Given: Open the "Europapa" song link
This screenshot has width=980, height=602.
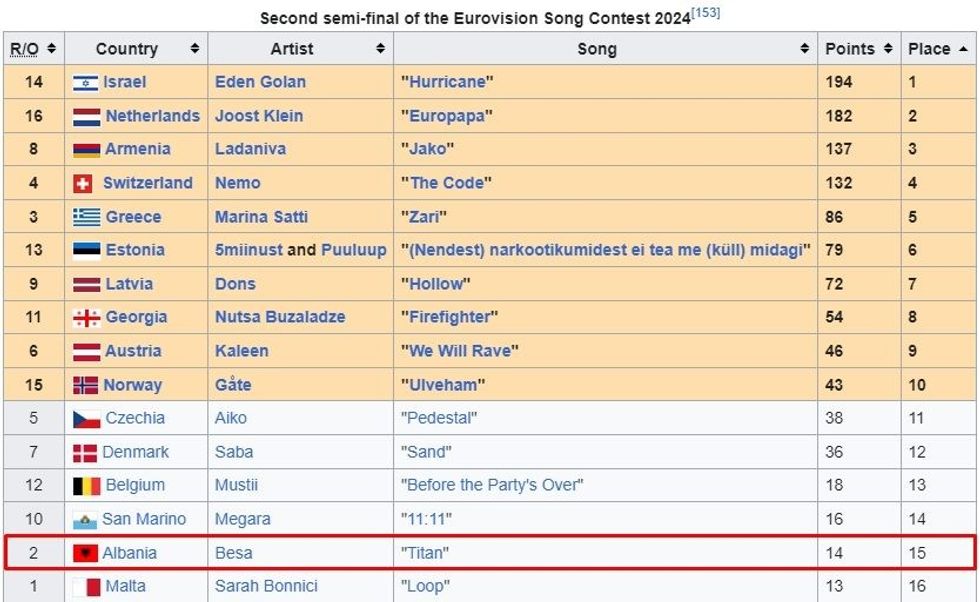Looking at the screenshot, I should pyautogui.click(x=447, y=116).
